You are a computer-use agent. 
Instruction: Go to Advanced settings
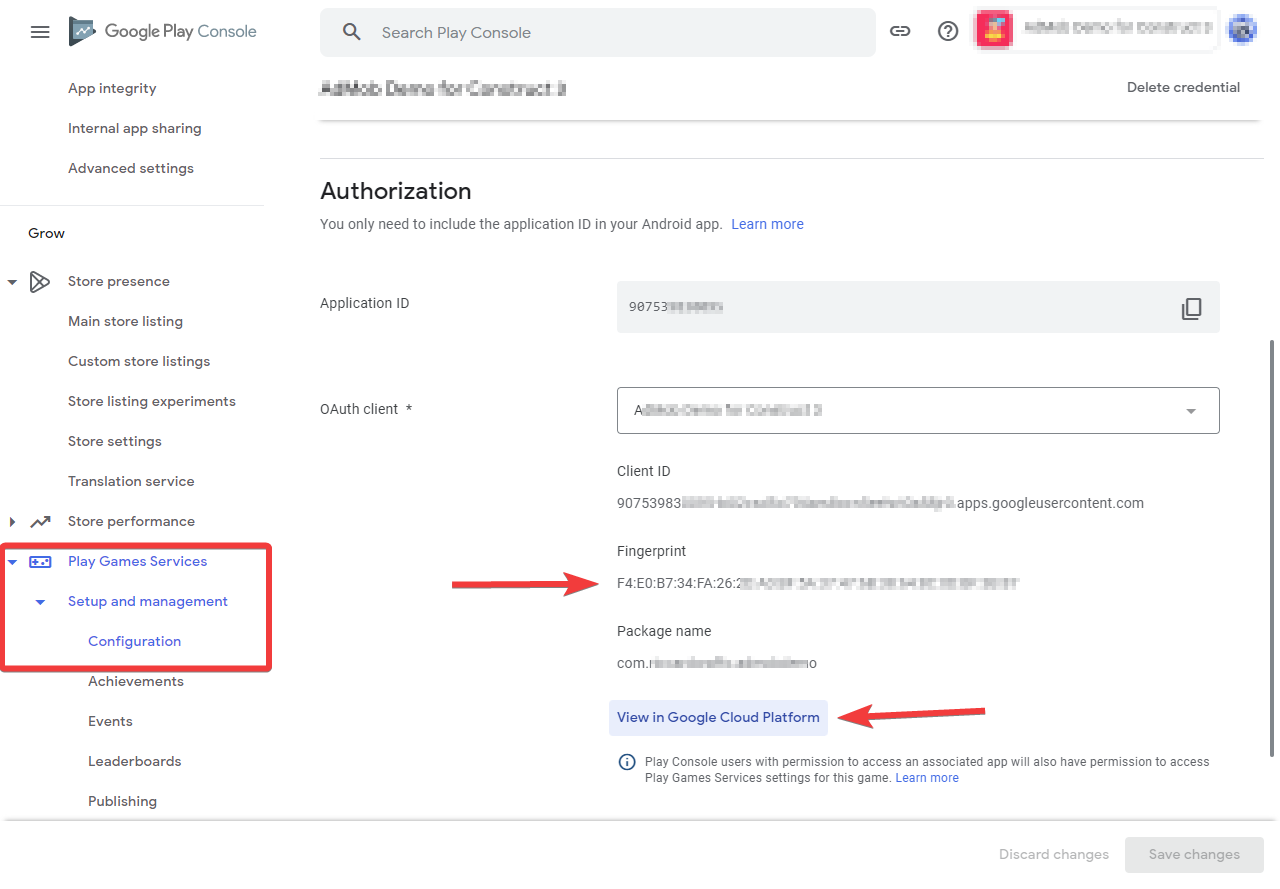tap(131, 168)
